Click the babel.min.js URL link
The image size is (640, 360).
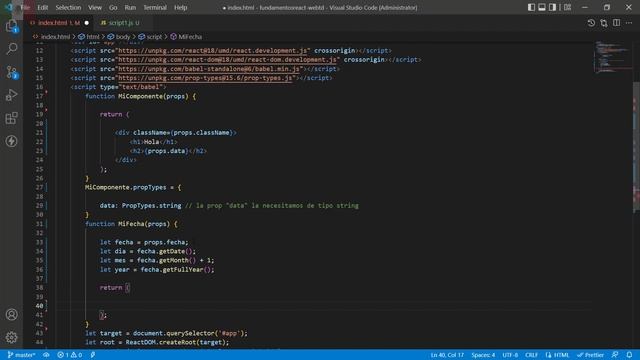click(x=209, y=69)
